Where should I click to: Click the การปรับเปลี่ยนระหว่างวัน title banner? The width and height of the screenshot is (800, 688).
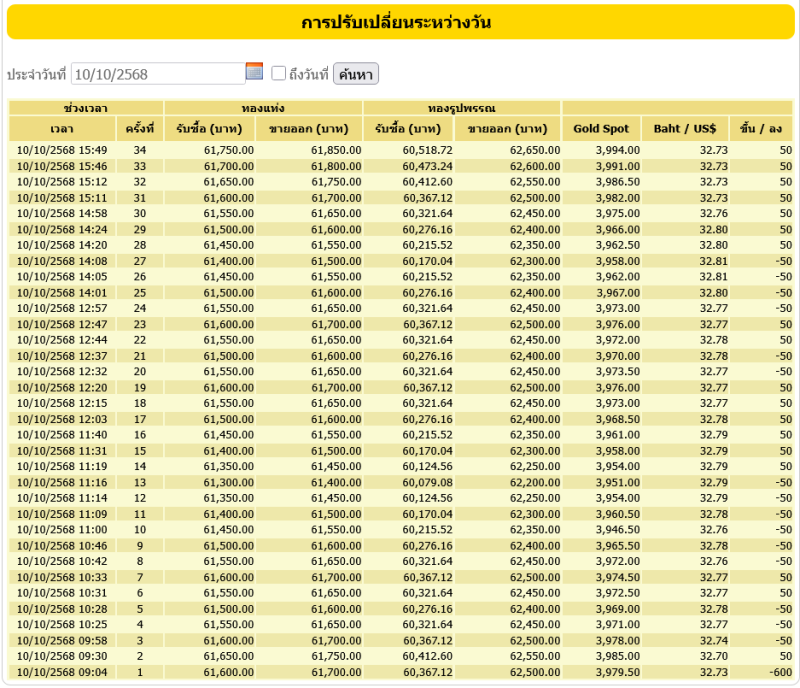coord(400,22)
